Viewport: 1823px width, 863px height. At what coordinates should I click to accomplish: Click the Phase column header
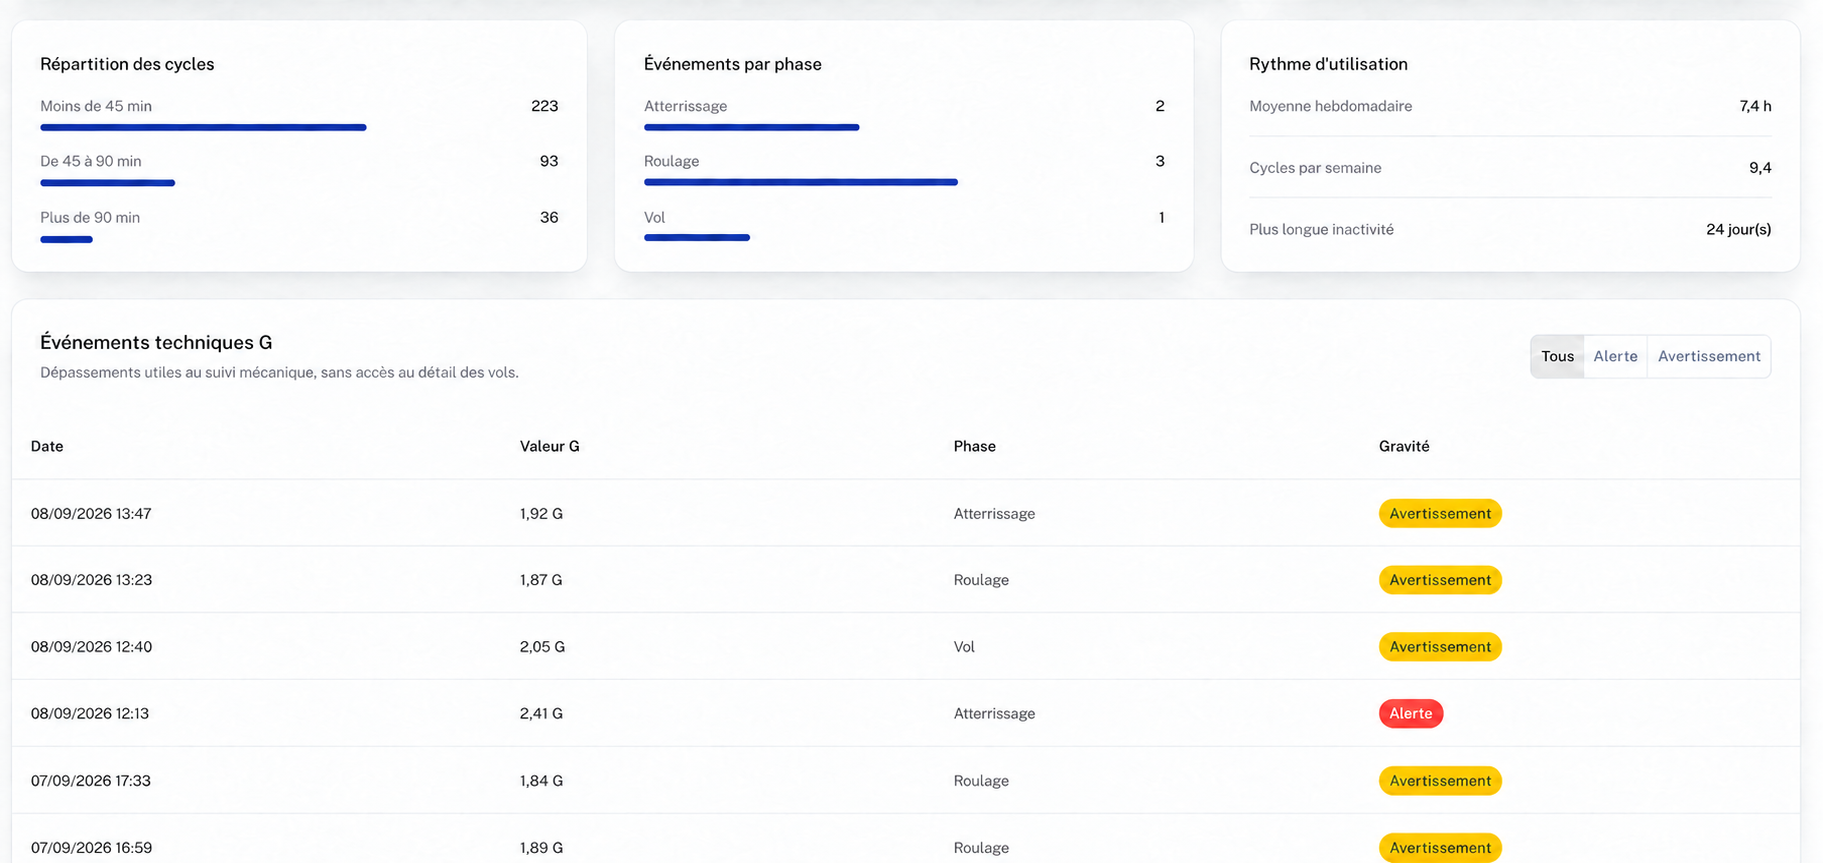974,446
